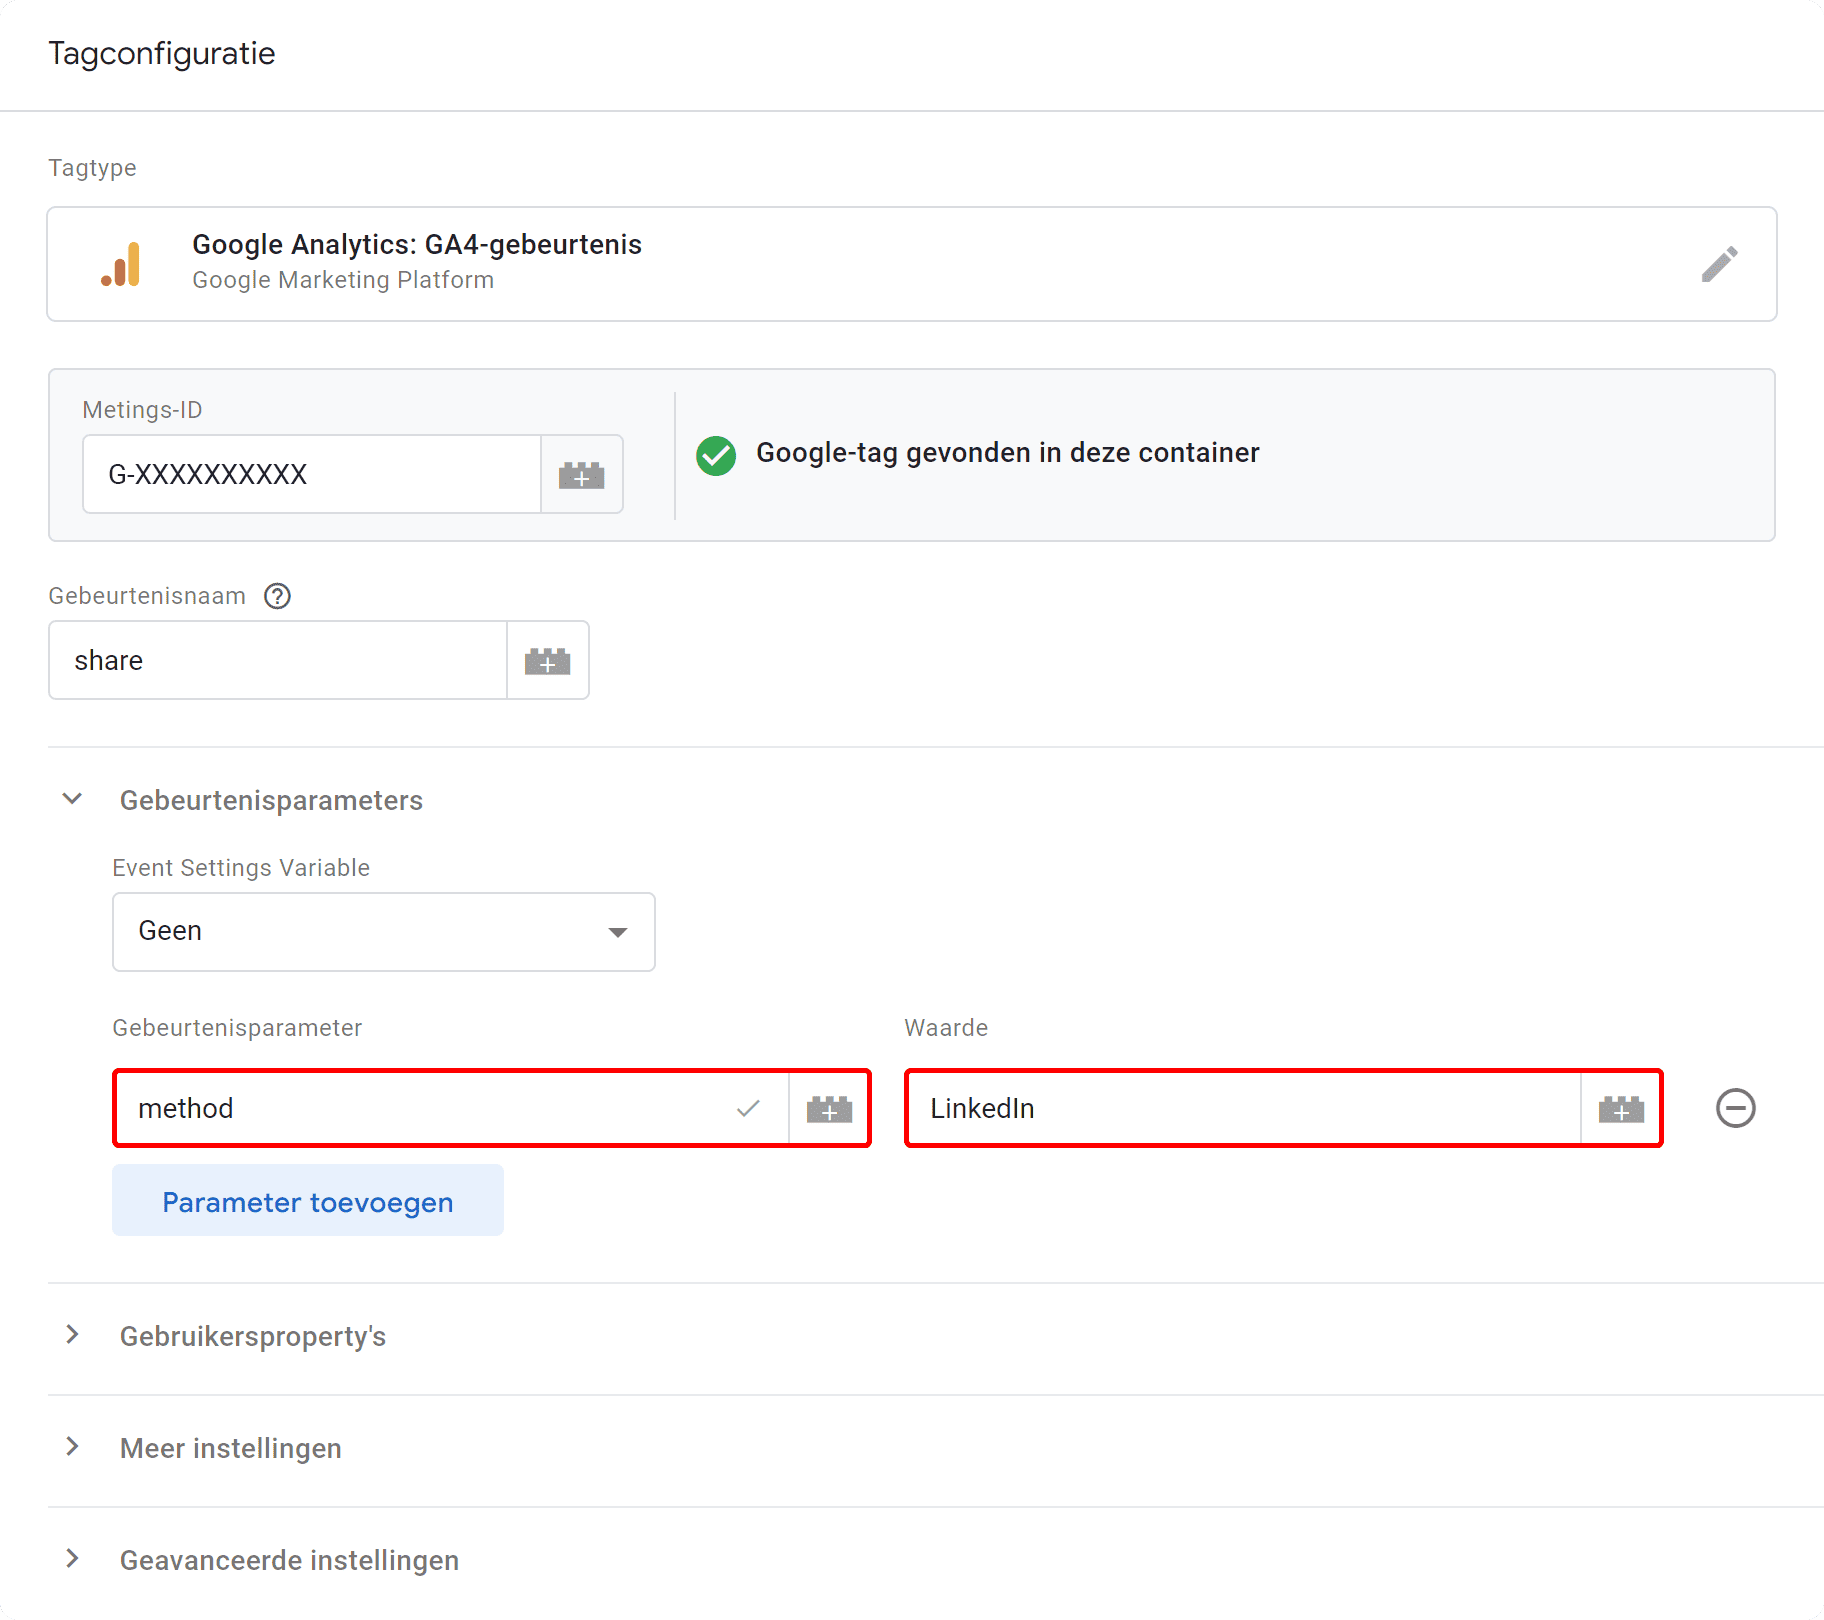1824x1620 pixels.
Task: Click the method parameter text field
Action: tap(420, 1108)
